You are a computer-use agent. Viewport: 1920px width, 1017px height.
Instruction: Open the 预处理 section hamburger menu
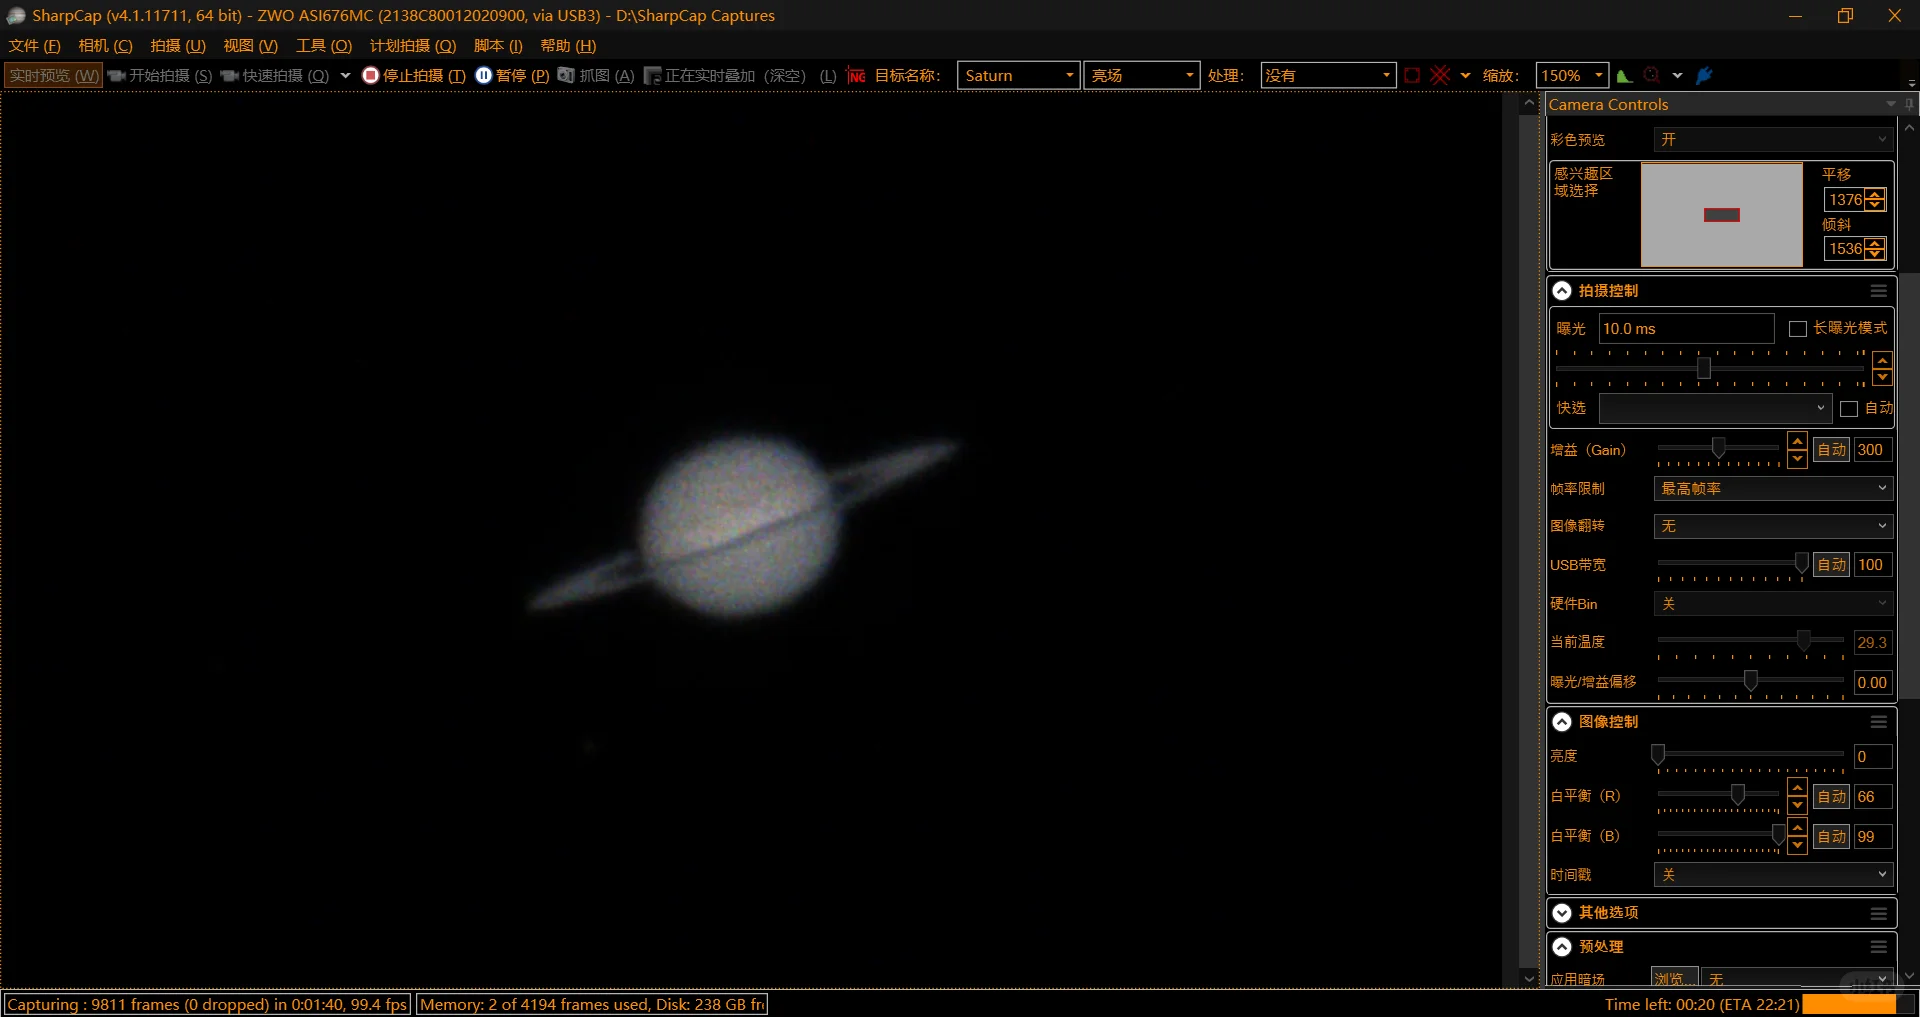click(1878, 947)
